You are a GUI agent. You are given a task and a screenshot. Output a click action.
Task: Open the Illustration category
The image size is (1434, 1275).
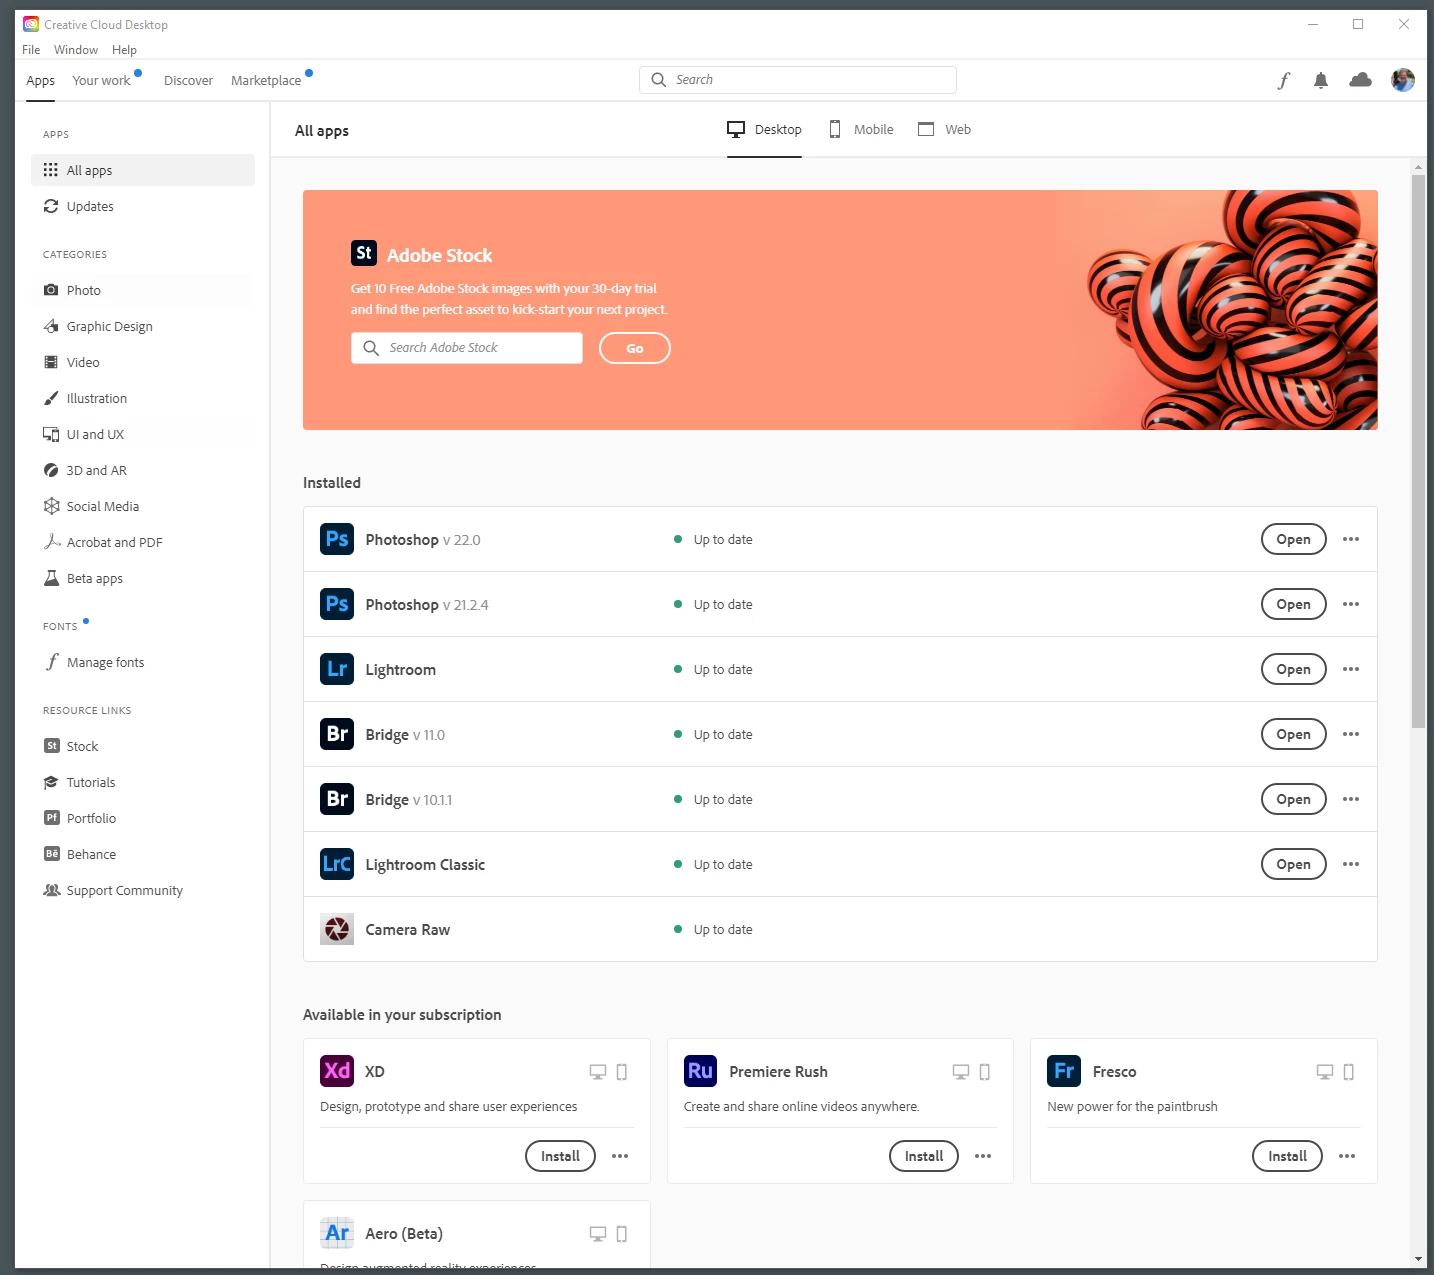142,398
